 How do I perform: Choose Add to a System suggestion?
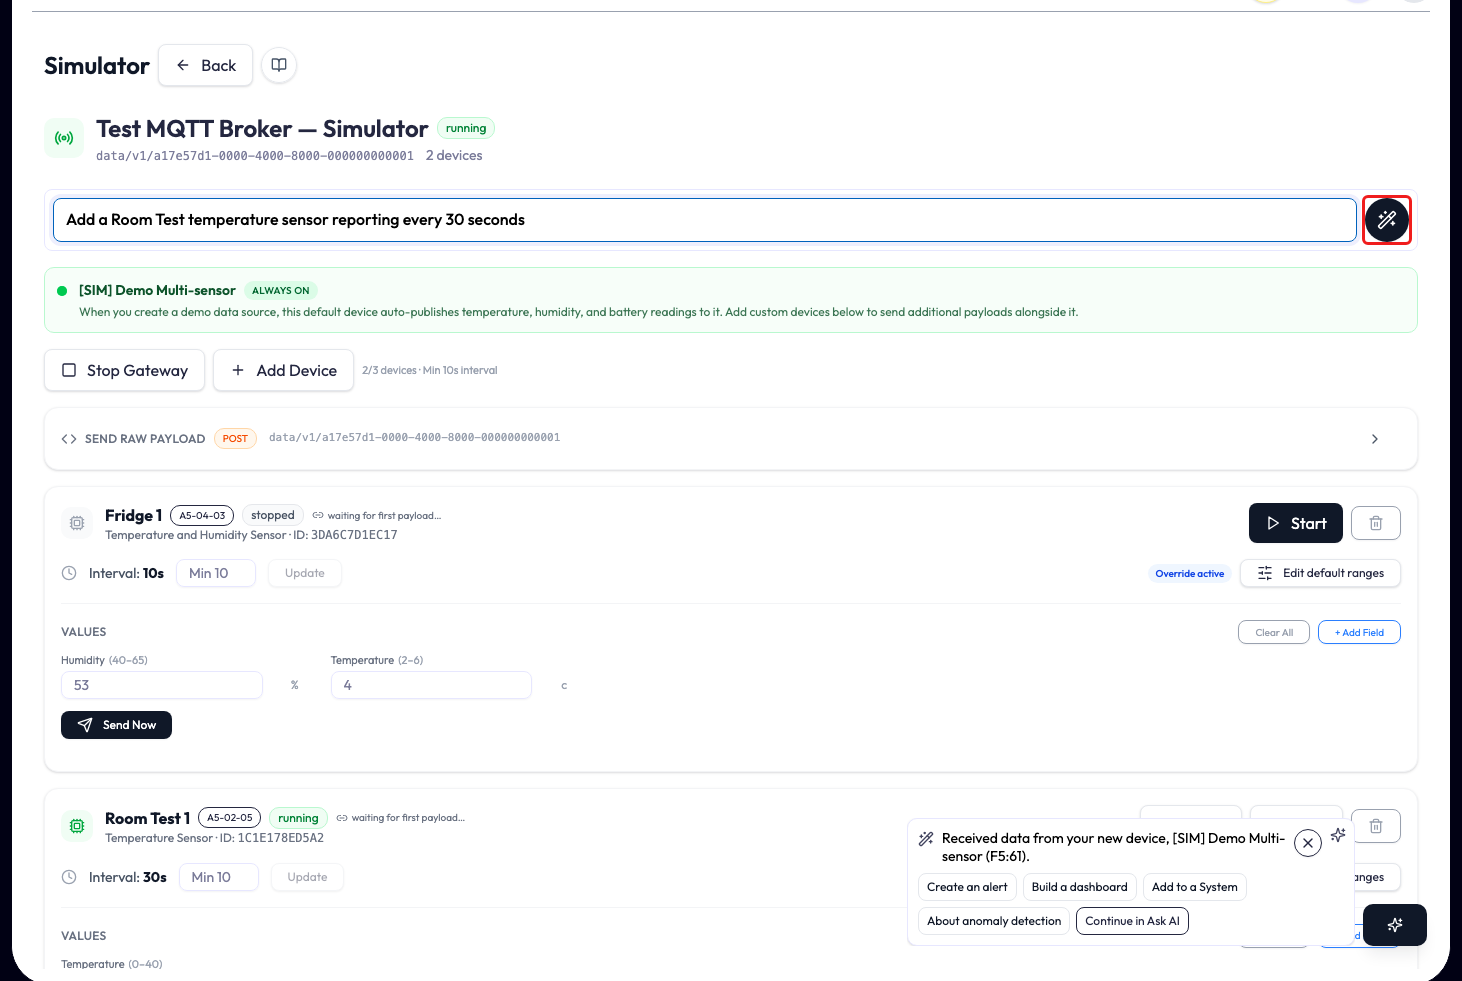pyautogui.click(x=1195, y=887)
